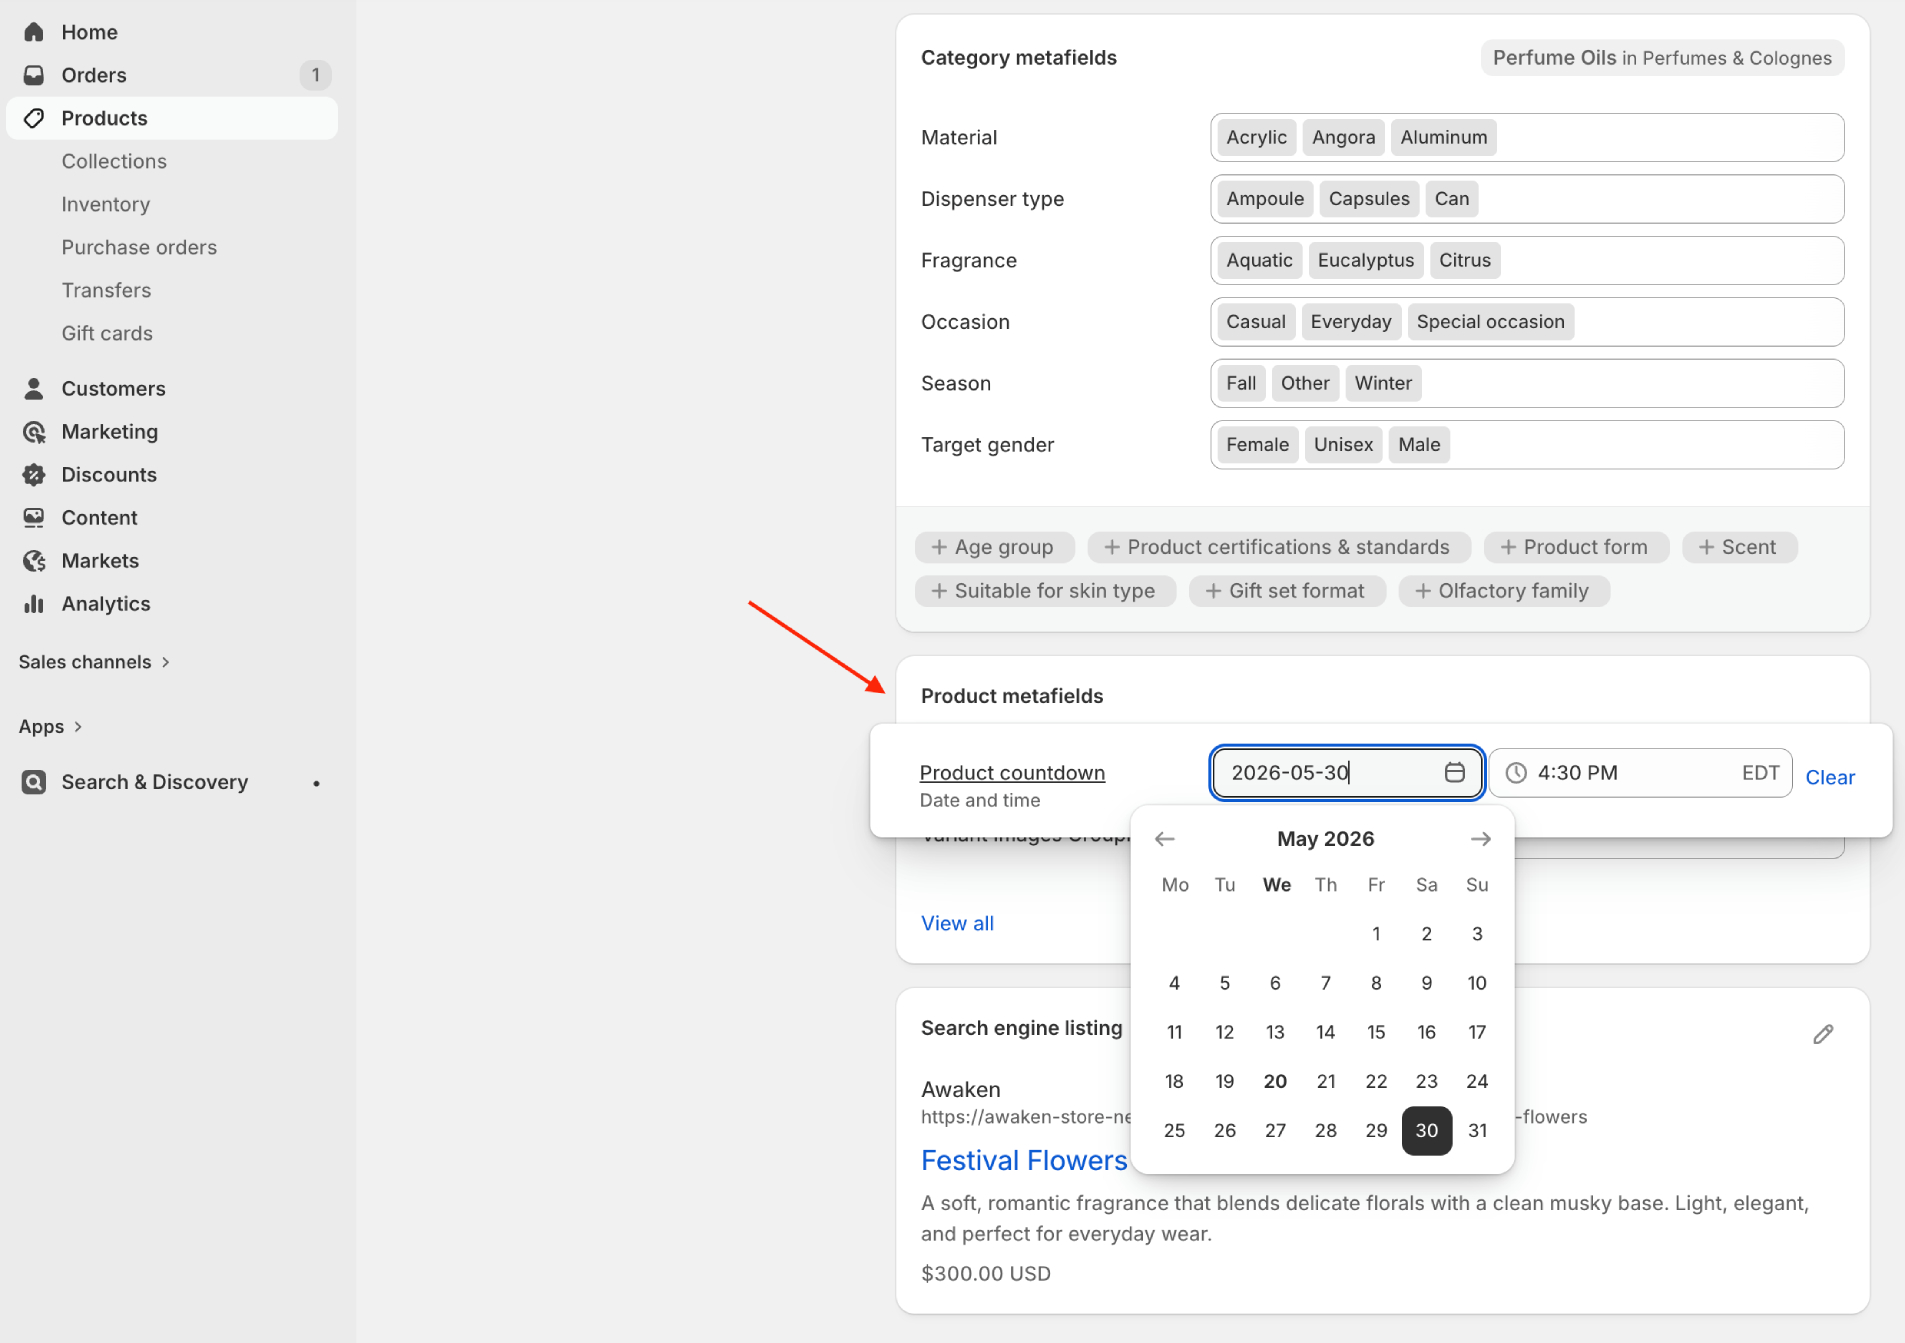Click the Unisex target gender tag

click(1343, 445)
